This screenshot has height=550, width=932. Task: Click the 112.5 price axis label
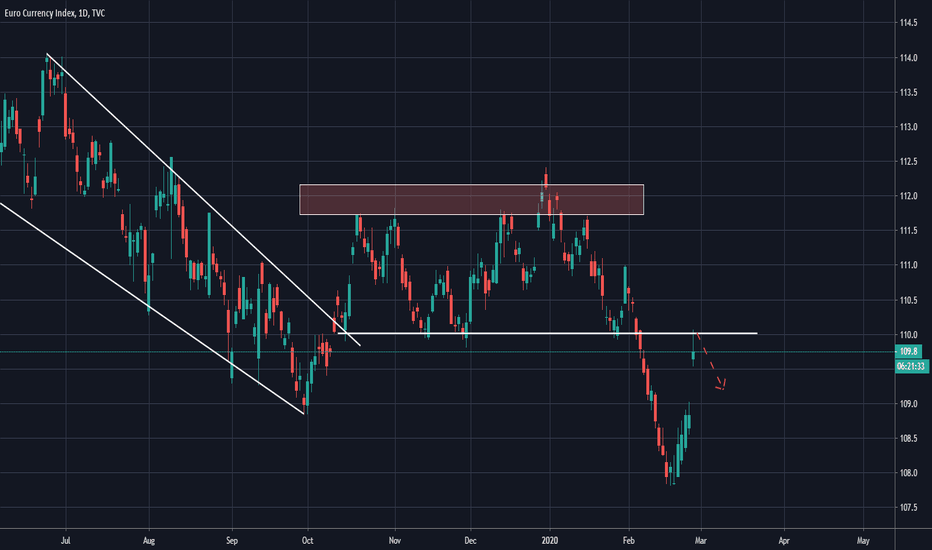[x=908, y=162]
